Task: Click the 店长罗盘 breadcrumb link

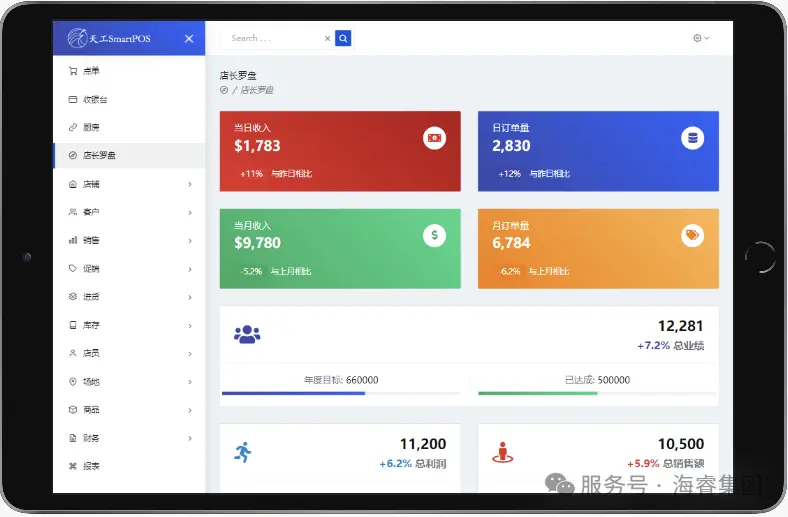Action: [257, 90]
